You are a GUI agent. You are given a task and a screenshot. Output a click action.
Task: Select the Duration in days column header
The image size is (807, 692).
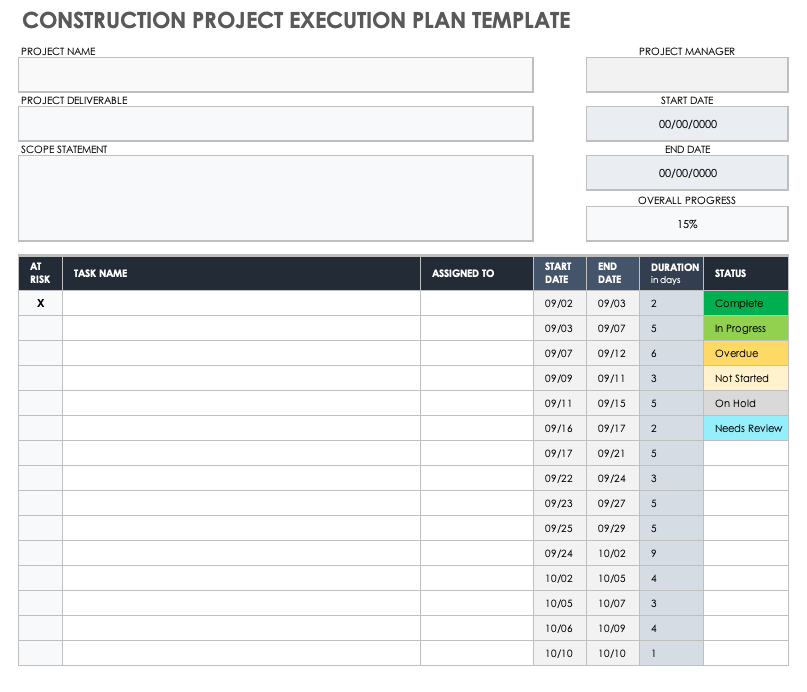click(x=671, y=273)
